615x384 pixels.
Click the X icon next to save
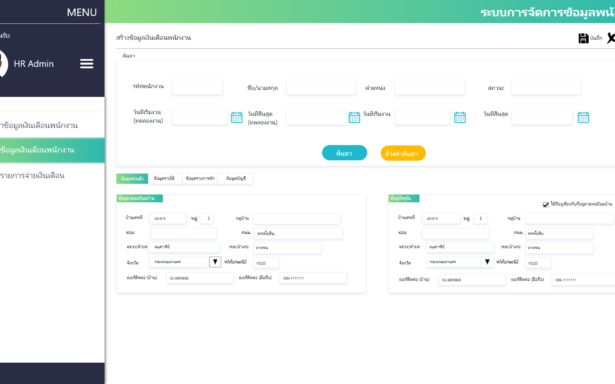611,38
